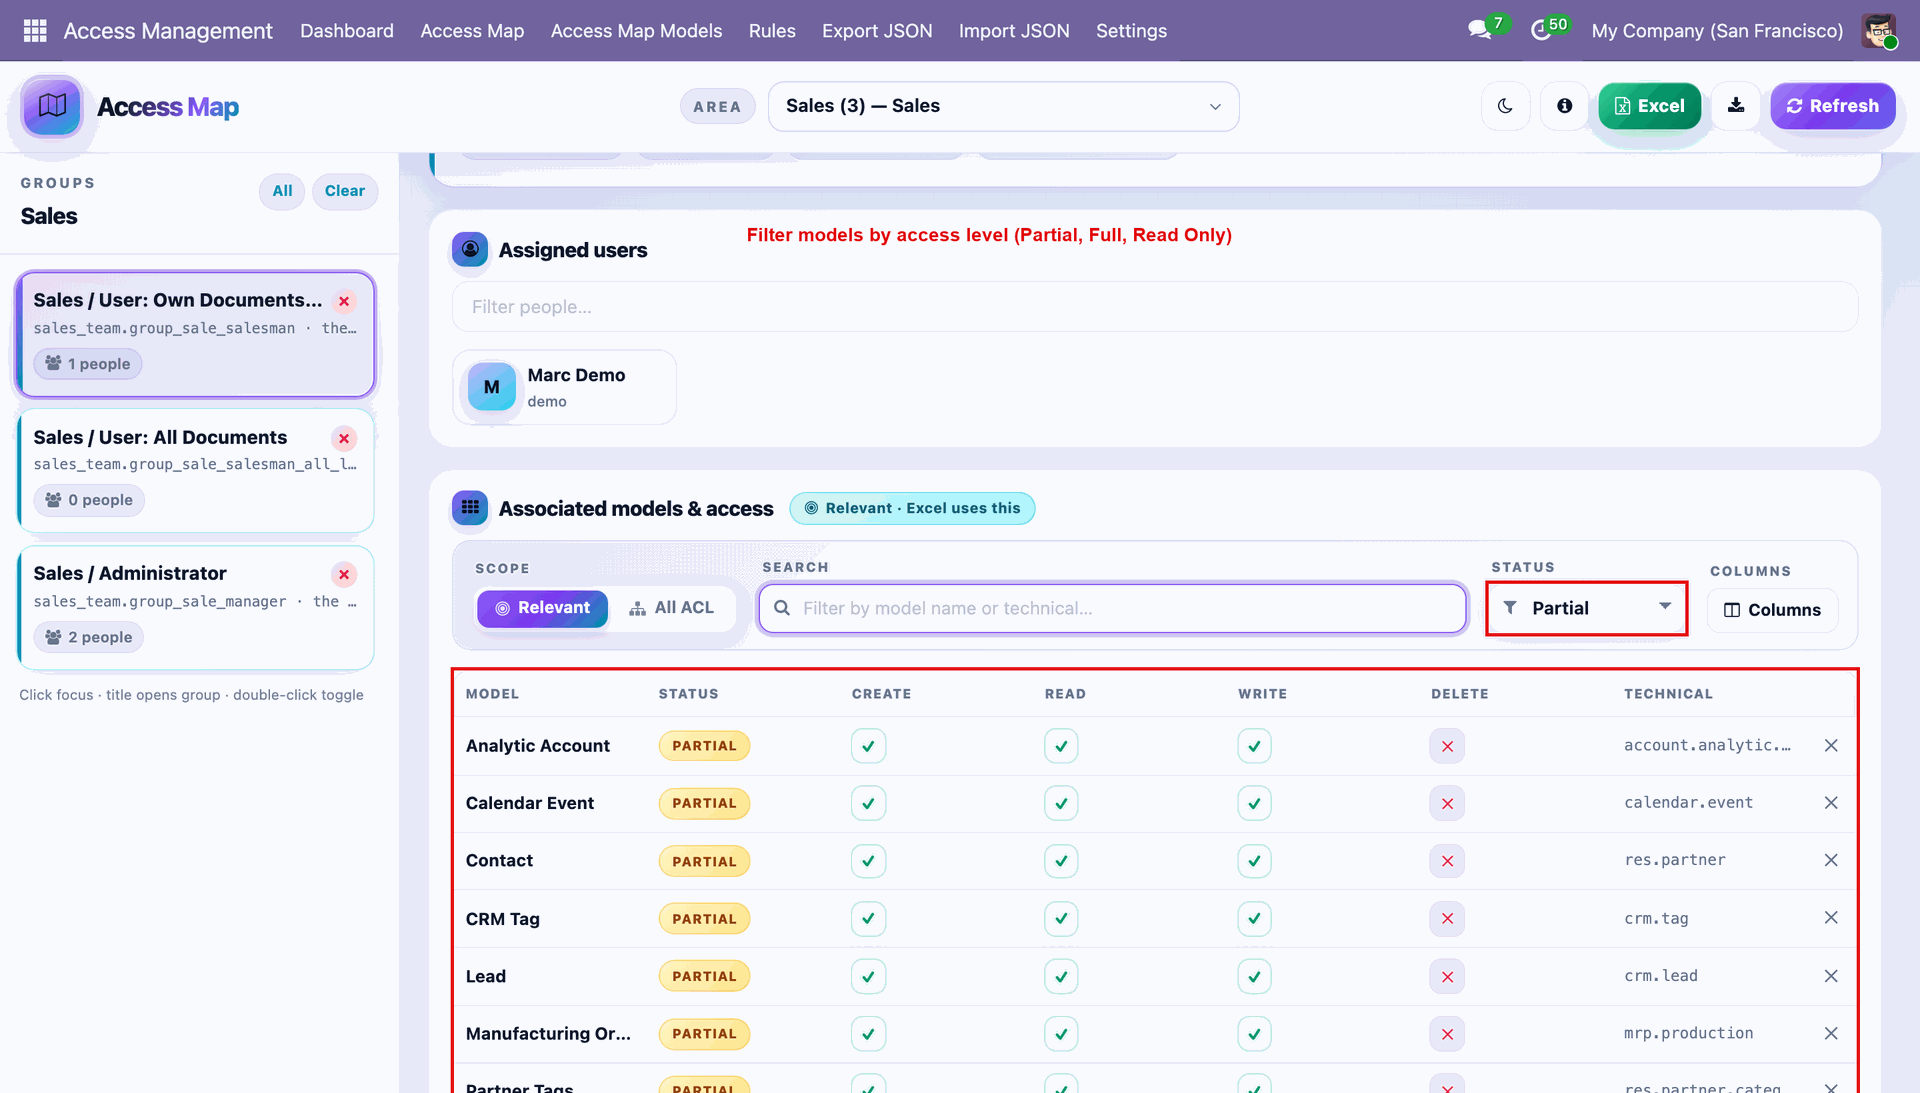The height and width of the screenshot is (1093, 1920).
Task: Dismiss the Manufacturing Order row
Action: 1831,1033
